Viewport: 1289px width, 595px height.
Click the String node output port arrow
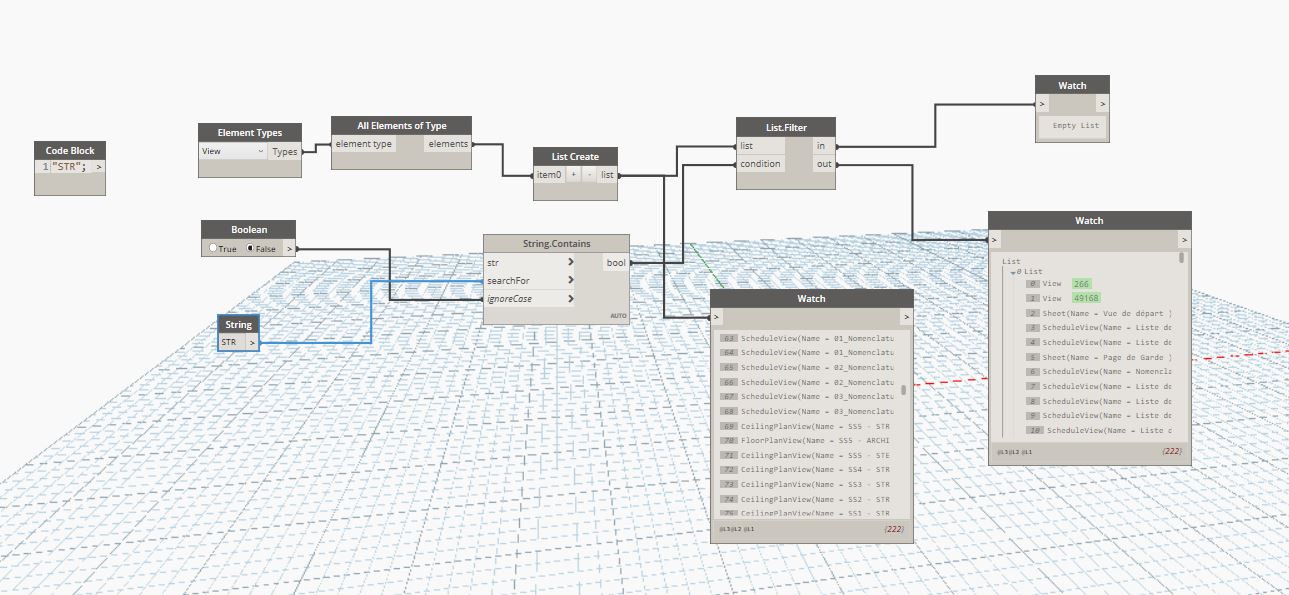click(x=252, y=342)
